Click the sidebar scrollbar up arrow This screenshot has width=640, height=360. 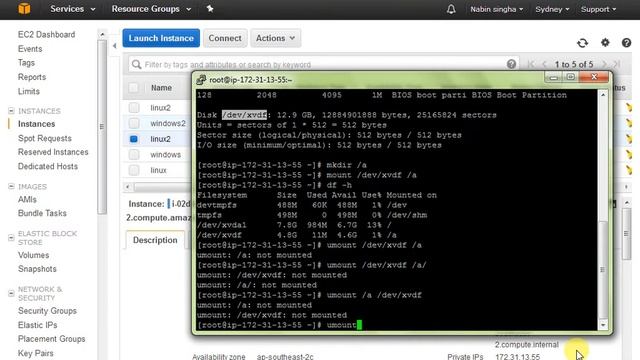pos(102,34)
